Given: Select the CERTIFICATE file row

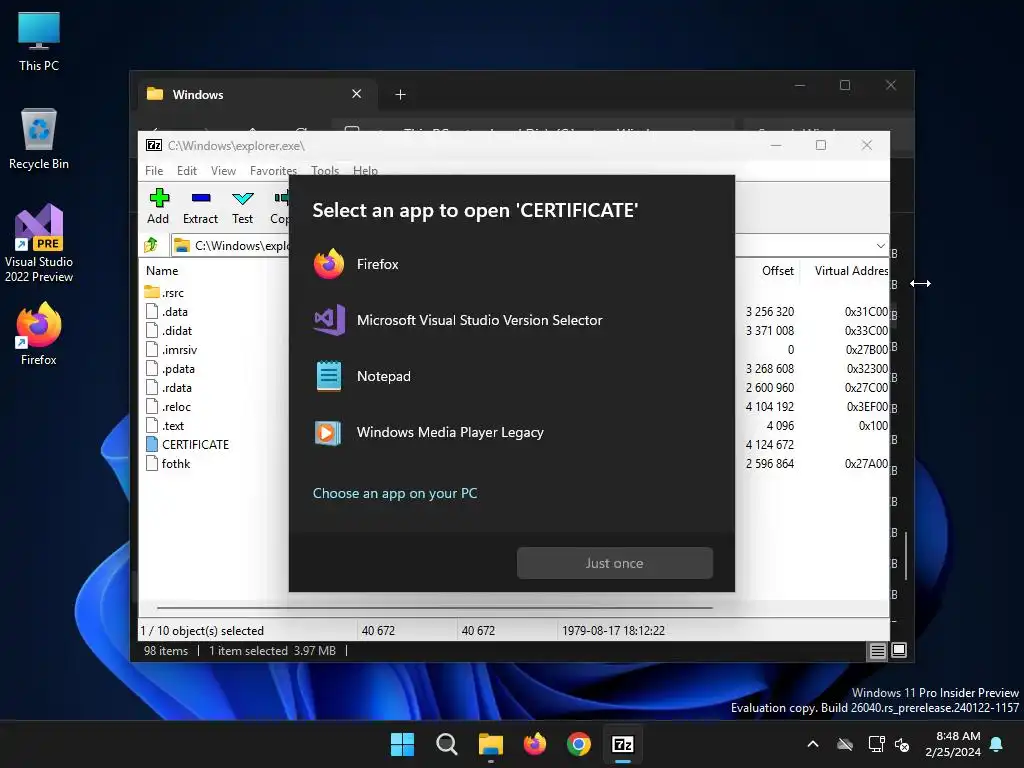Looking at the screenshot, I should 187,444.
